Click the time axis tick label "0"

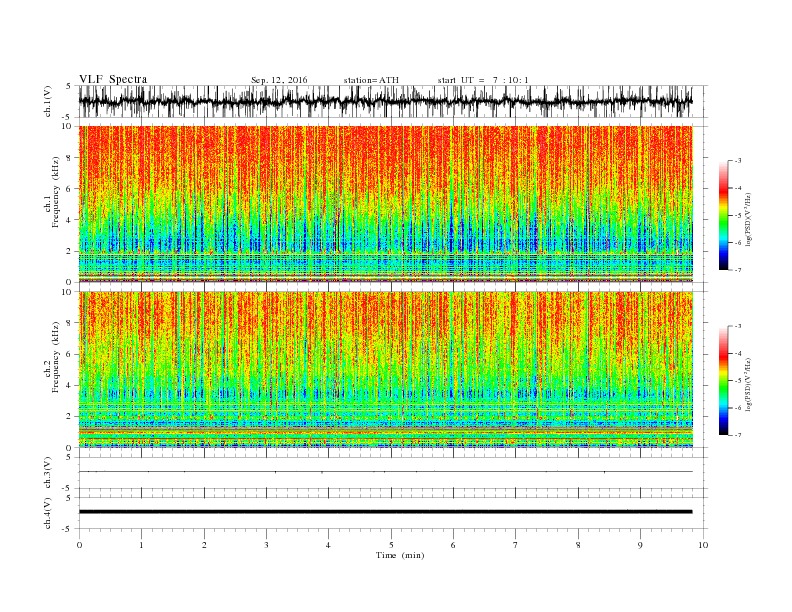pyautogui.click(x=79, y=545)
